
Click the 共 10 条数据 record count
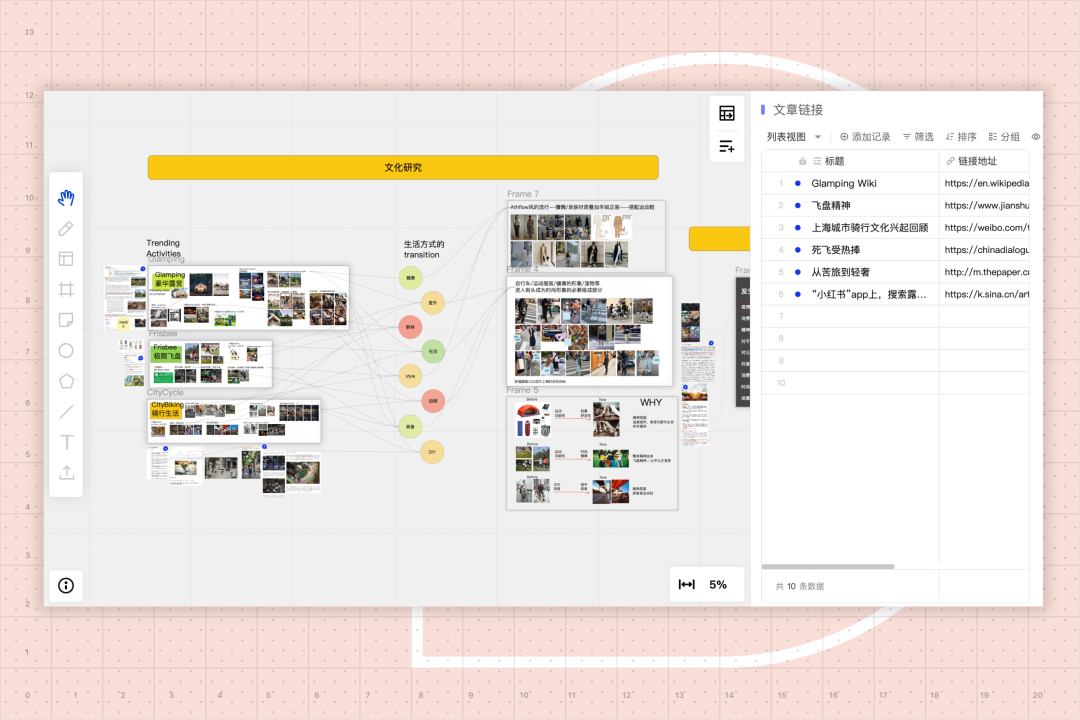point(800,586)
